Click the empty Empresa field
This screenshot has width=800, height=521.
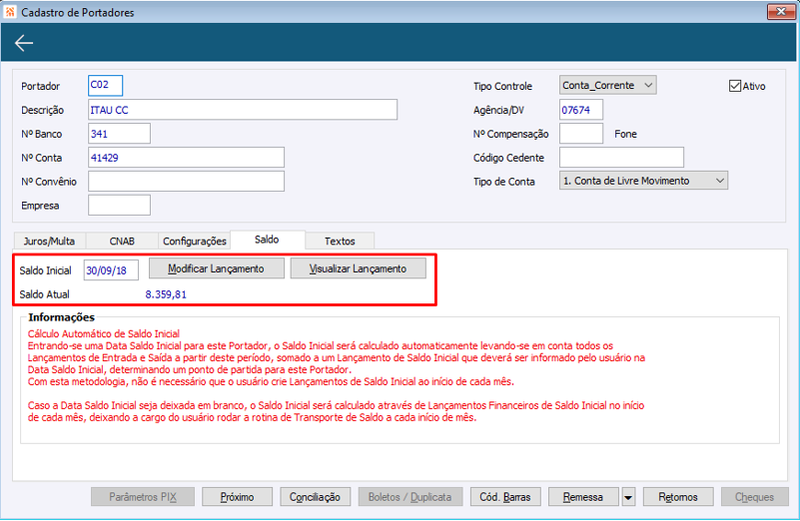click(x=119, y=205)
